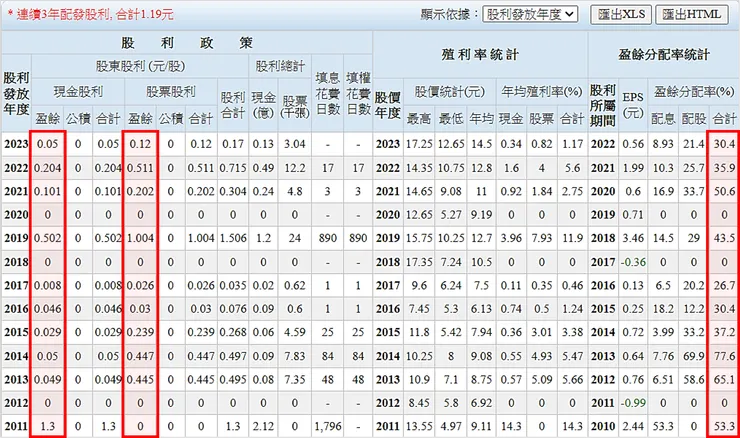
Task: Click the 3.96 cash yield cell
Action: [511, 238]
